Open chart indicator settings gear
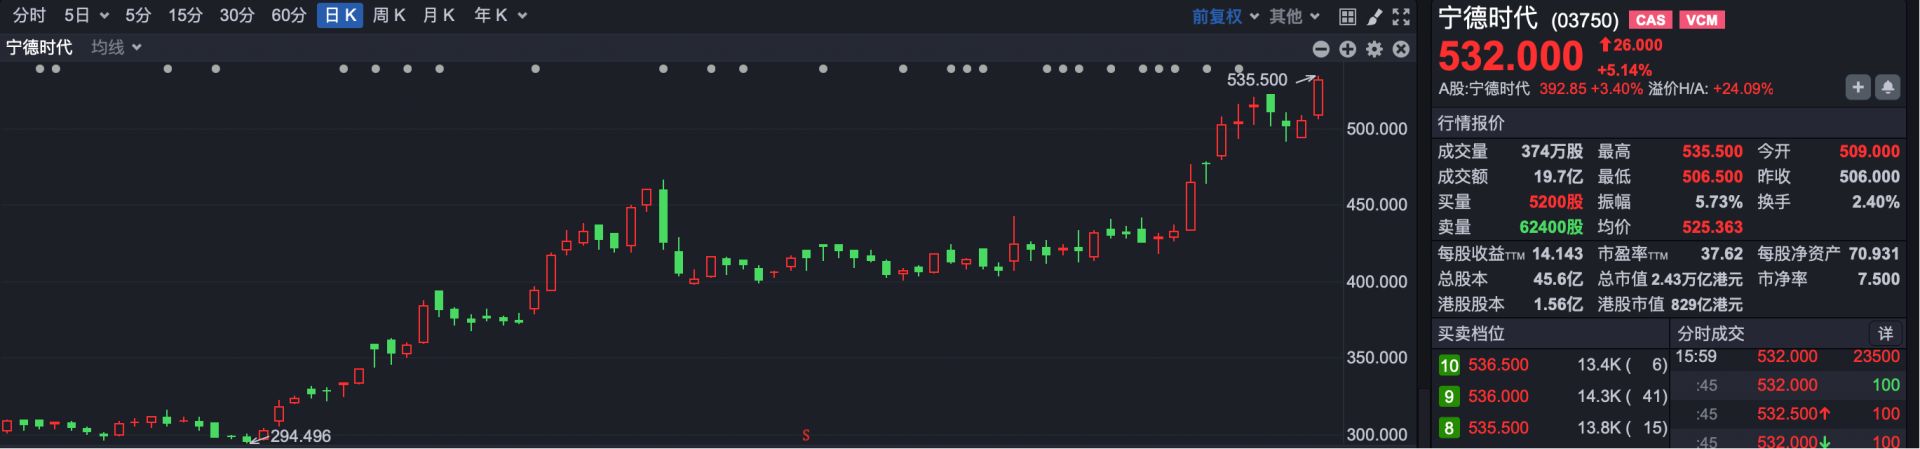The width and height of the screenshot is (1920, 449). 1374,49
